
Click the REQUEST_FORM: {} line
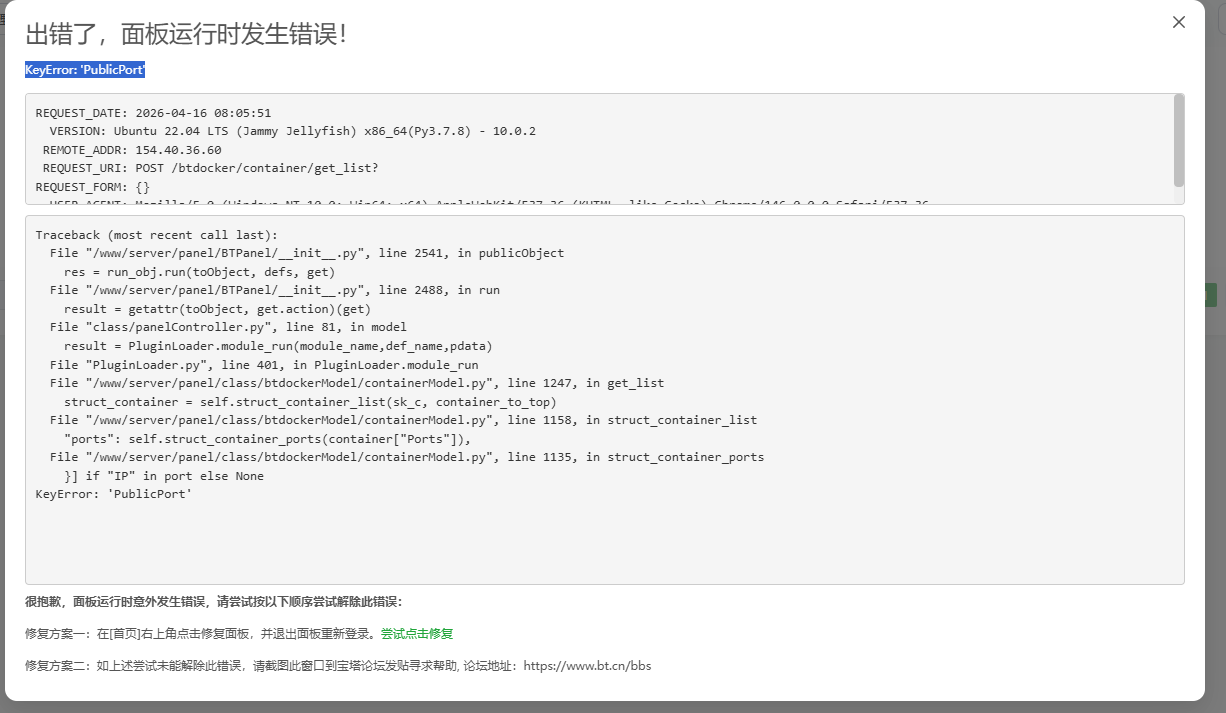92,187
